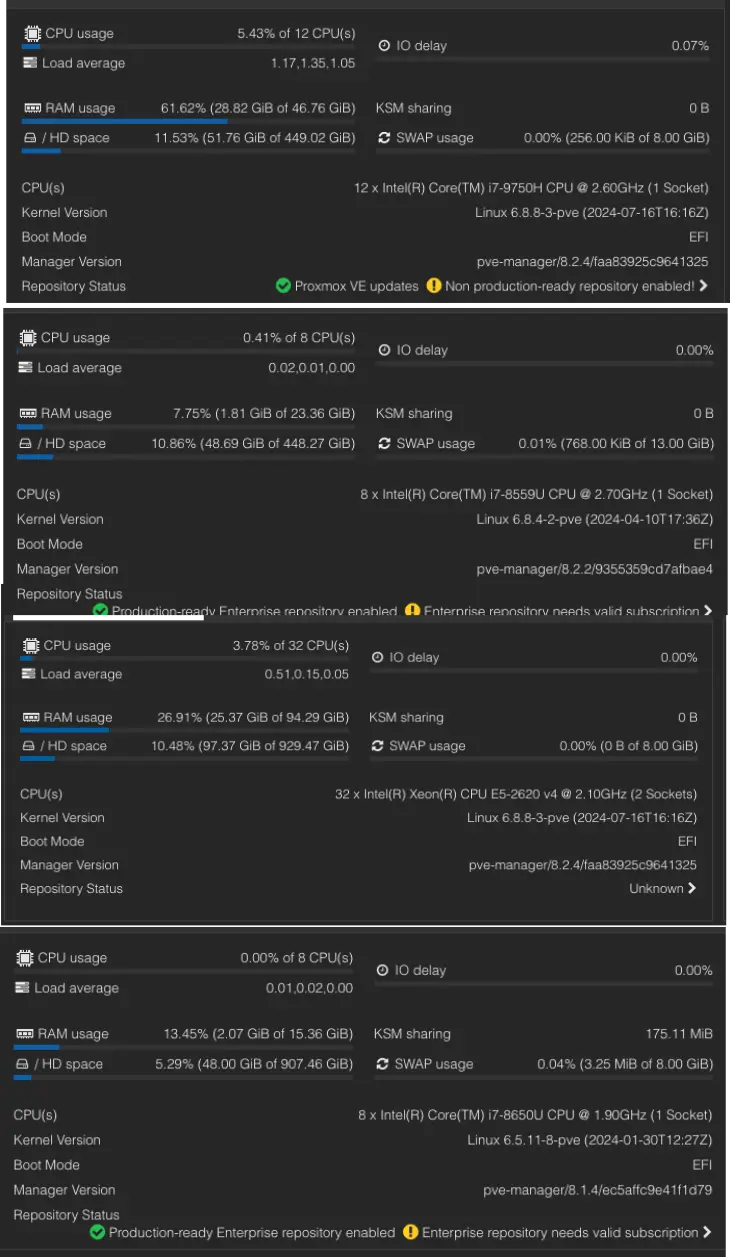This screenshot has height=1257, width=730.
Task: Open the Proxmox VE updates status text
Action: coord(356,286)
